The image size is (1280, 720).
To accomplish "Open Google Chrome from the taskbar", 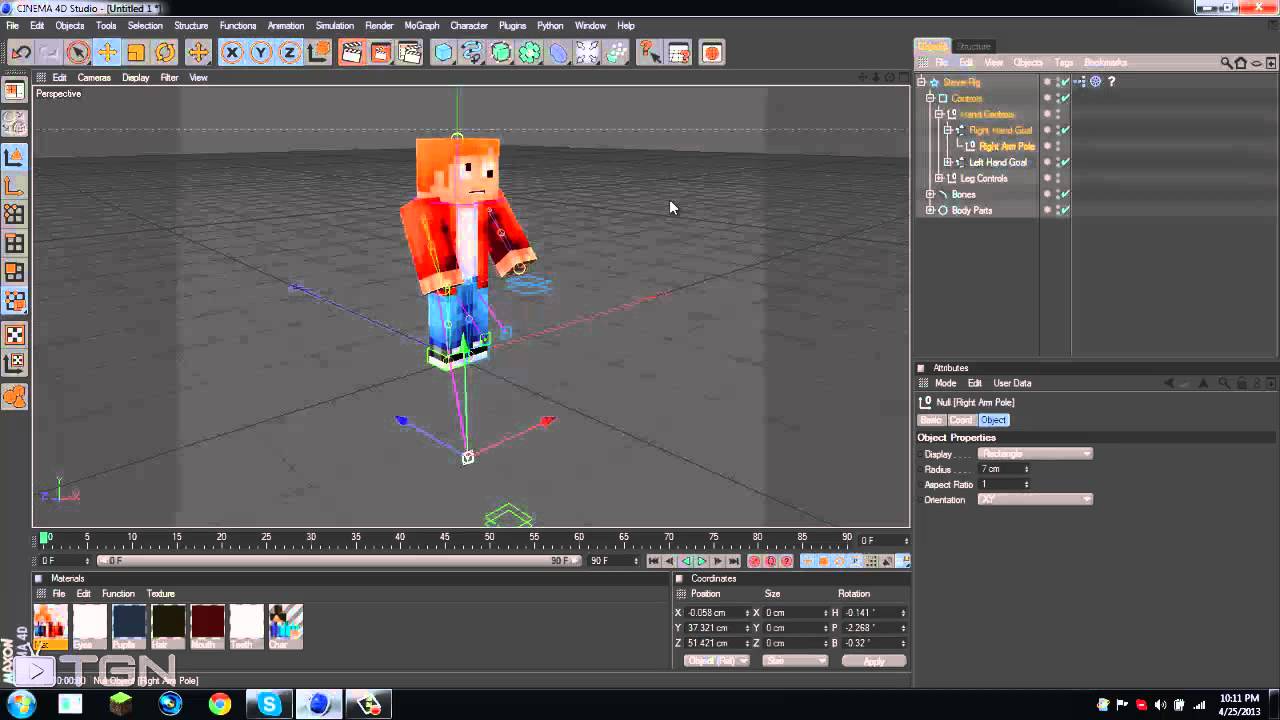I will tap(219, 705).
